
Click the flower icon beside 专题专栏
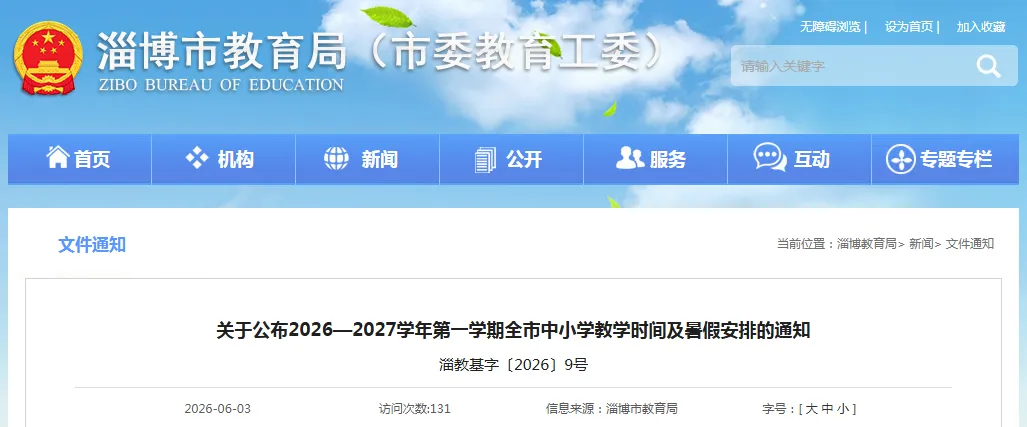pyautogui.click(x=901, y=159)
